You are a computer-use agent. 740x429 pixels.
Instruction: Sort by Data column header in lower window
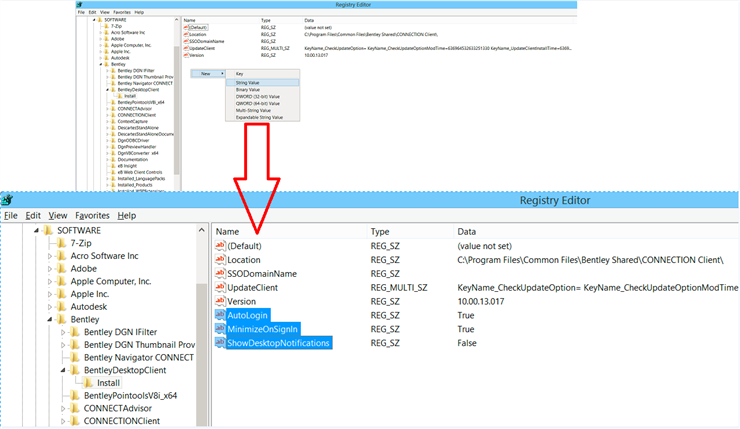point(596,231)
